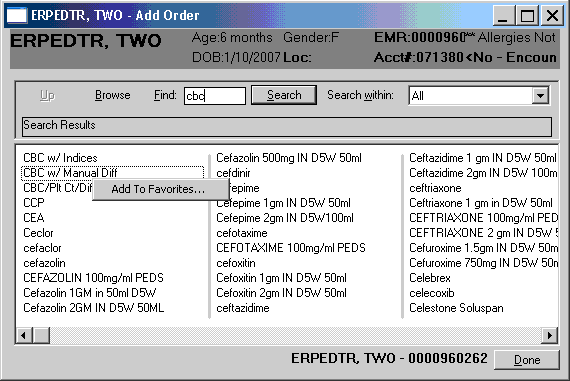
Task: Select Cefoxitin 2gm IN D5W 50ml
Action: click(281, 293)
